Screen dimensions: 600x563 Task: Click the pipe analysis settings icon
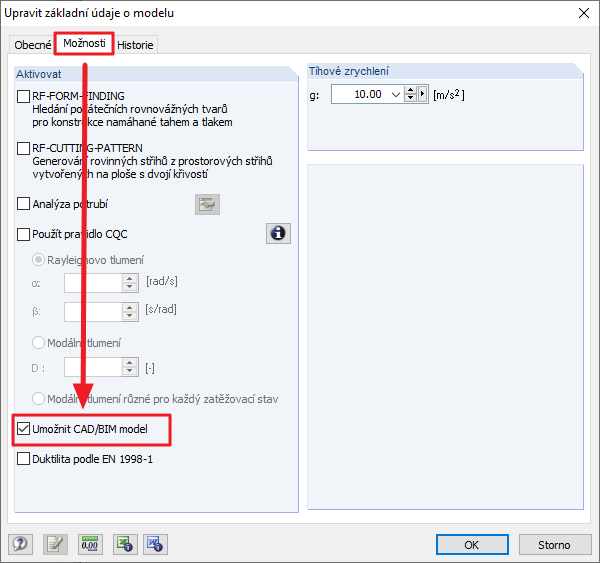(x=207, y=204)
